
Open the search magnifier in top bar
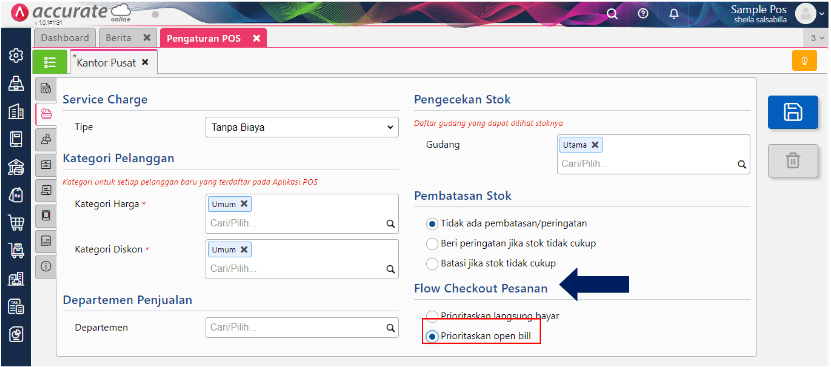pos(612,14)
